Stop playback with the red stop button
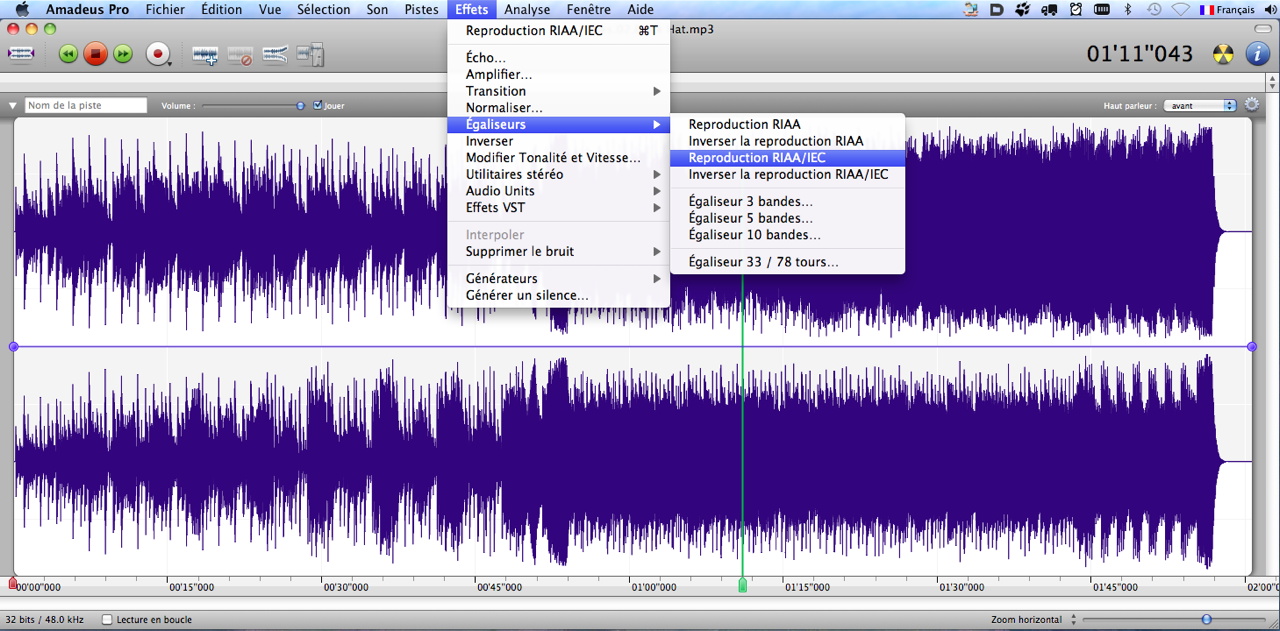The height and width of the screenshot is (631, 1280). point(95,54)
